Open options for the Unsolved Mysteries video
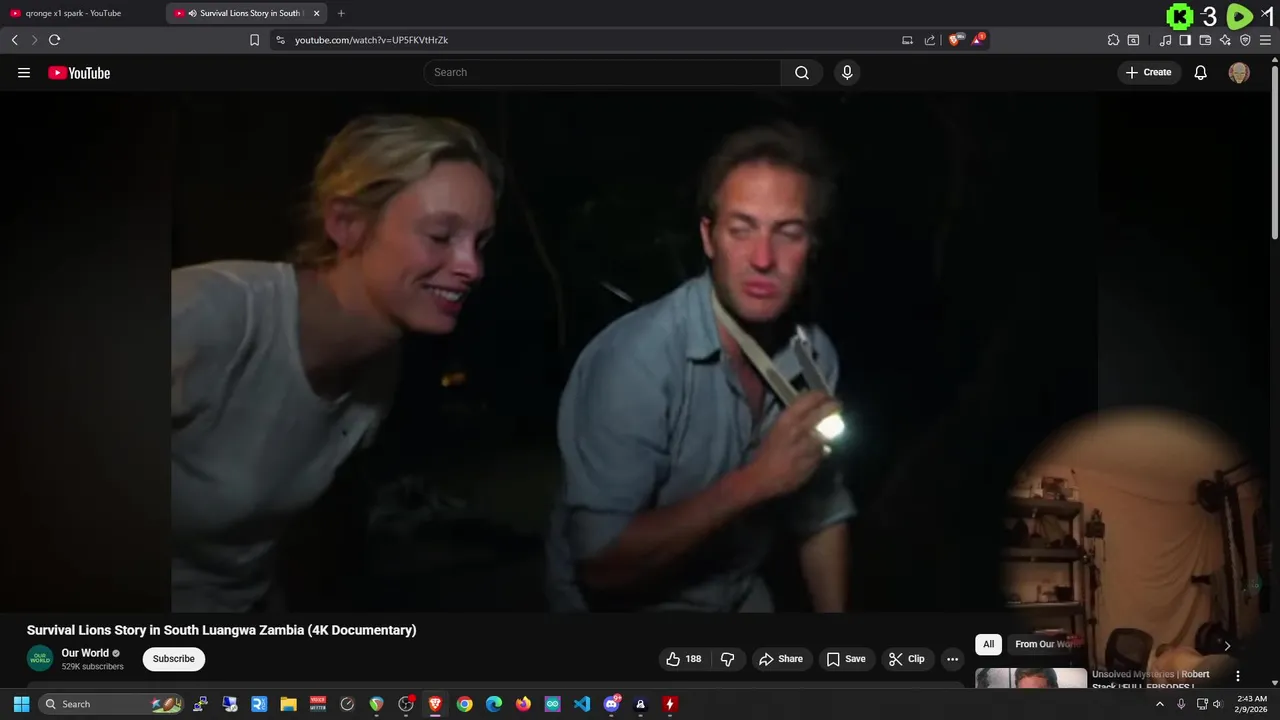 coord(1238,676)
